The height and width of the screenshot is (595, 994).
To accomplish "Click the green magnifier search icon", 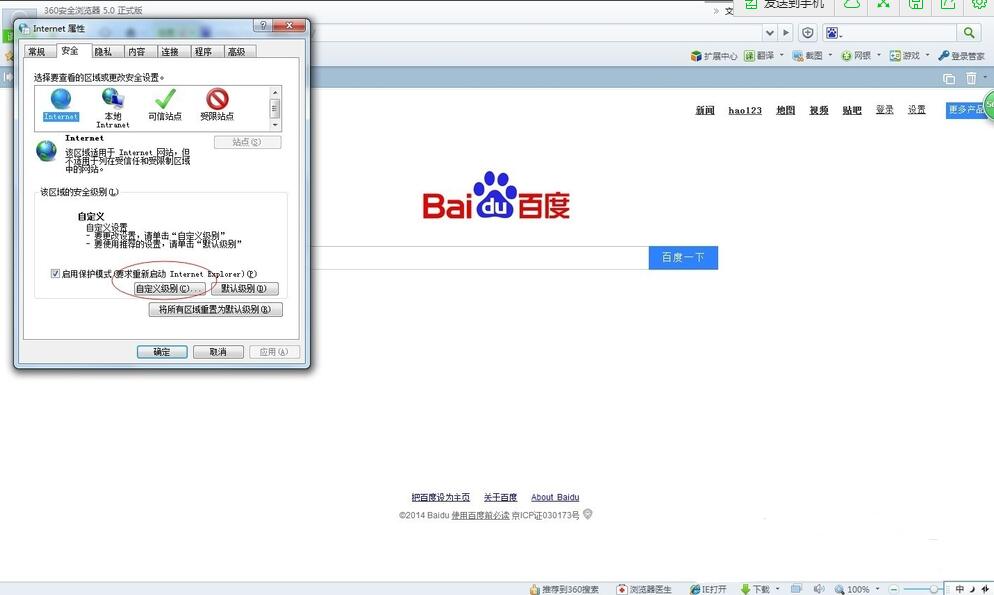I will coord(969,32).
